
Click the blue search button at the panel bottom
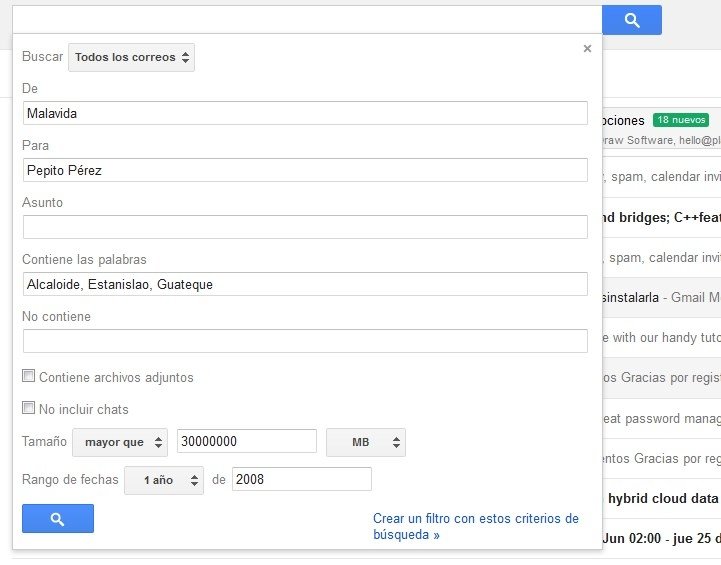(x=58, y=519)
